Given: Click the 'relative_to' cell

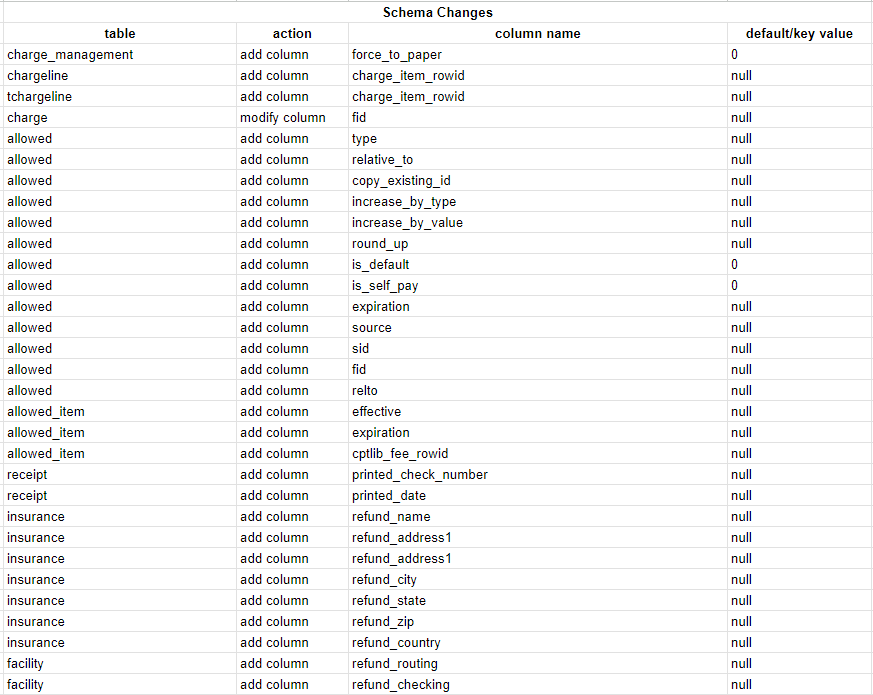Looking at the screenshot, I should click(x=537, y=159).
